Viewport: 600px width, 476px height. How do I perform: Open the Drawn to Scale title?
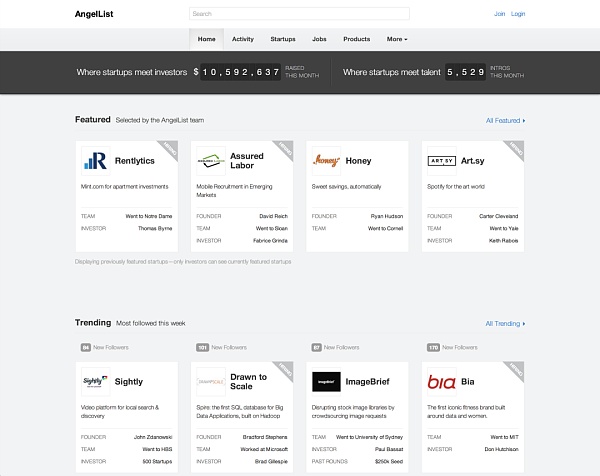[248, 381]
